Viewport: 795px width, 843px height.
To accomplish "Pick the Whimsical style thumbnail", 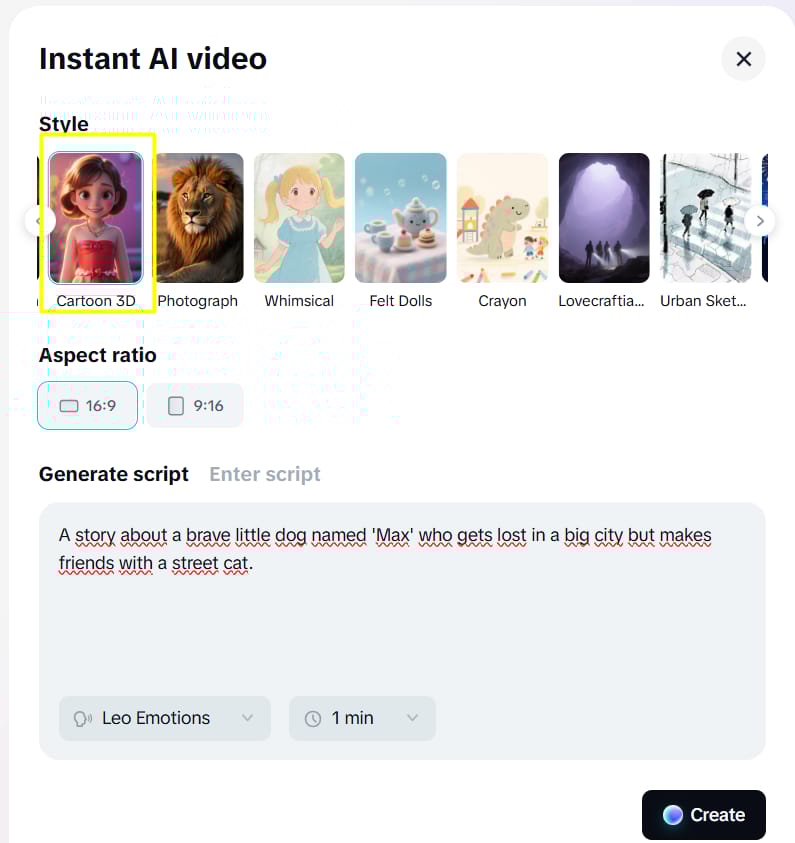I will (x=299, y=218).
